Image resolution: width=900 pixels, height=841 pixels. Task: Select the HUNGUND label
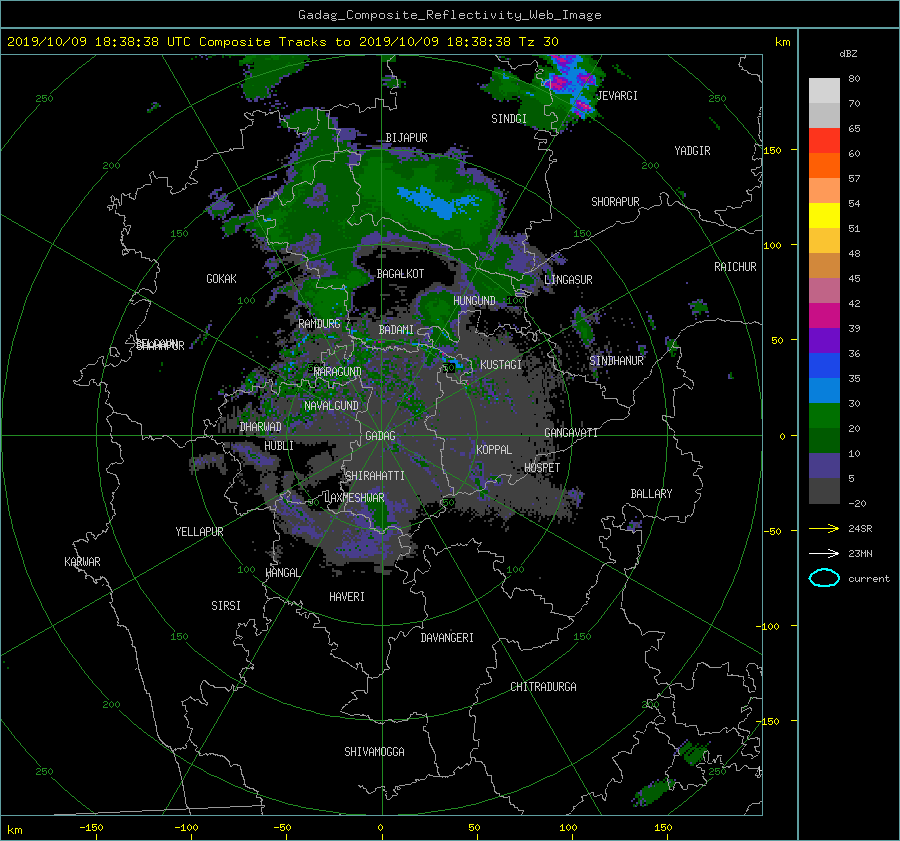click(474, 301)
